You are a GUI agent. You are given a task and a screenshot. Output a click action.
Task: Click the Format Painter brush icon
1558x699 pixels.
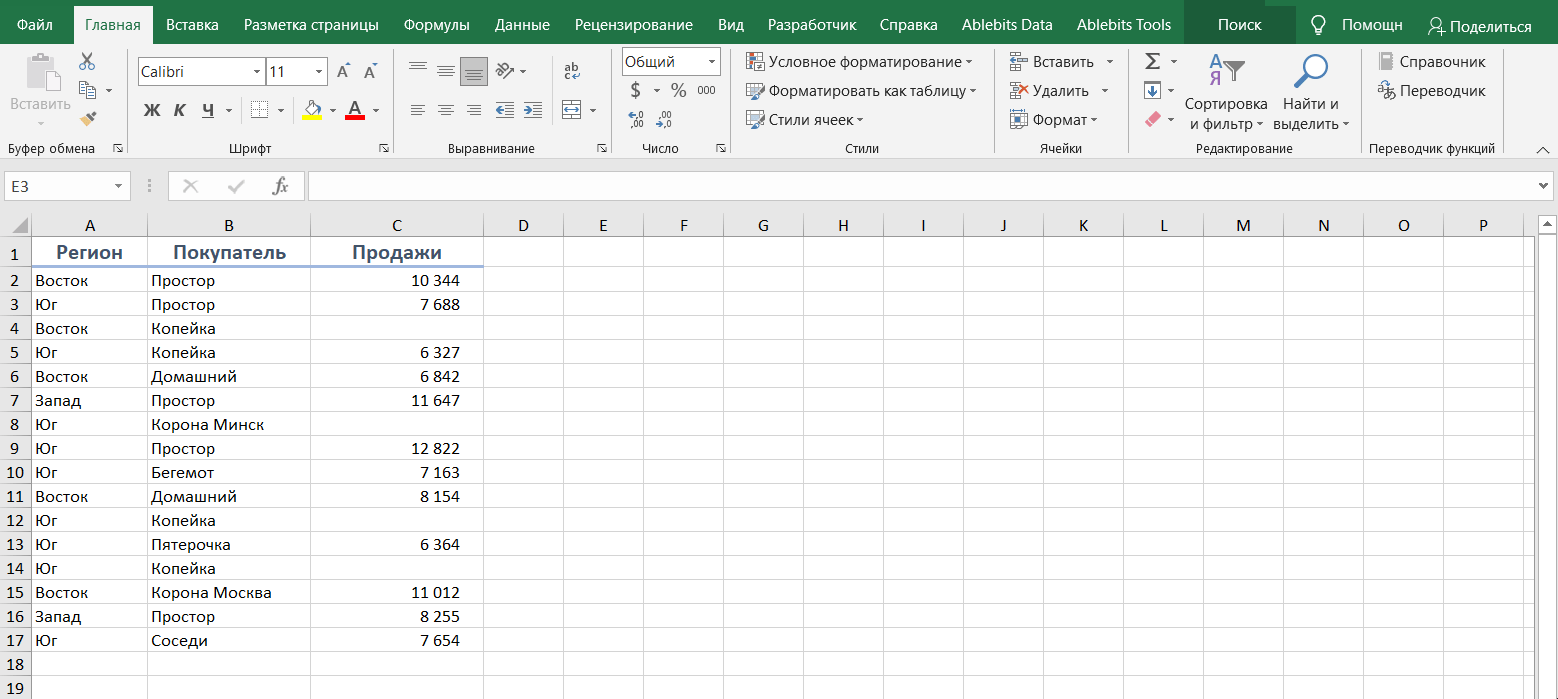88,119
